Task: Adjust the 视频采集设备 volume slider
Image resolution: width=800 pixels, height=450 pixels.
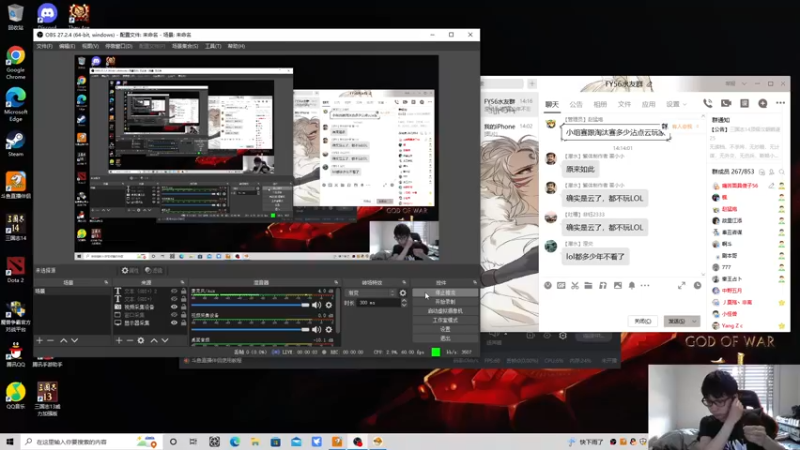Action: coord(251,330)
